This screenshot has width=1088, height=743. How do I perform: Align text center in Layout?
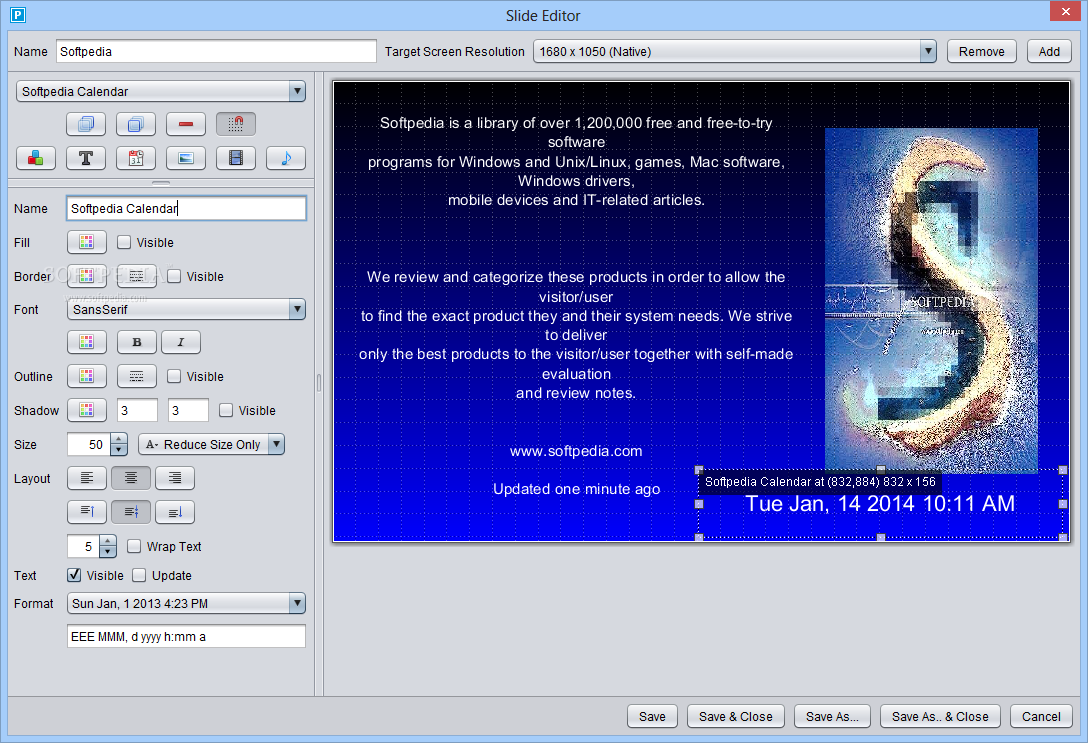coord(131,478)
